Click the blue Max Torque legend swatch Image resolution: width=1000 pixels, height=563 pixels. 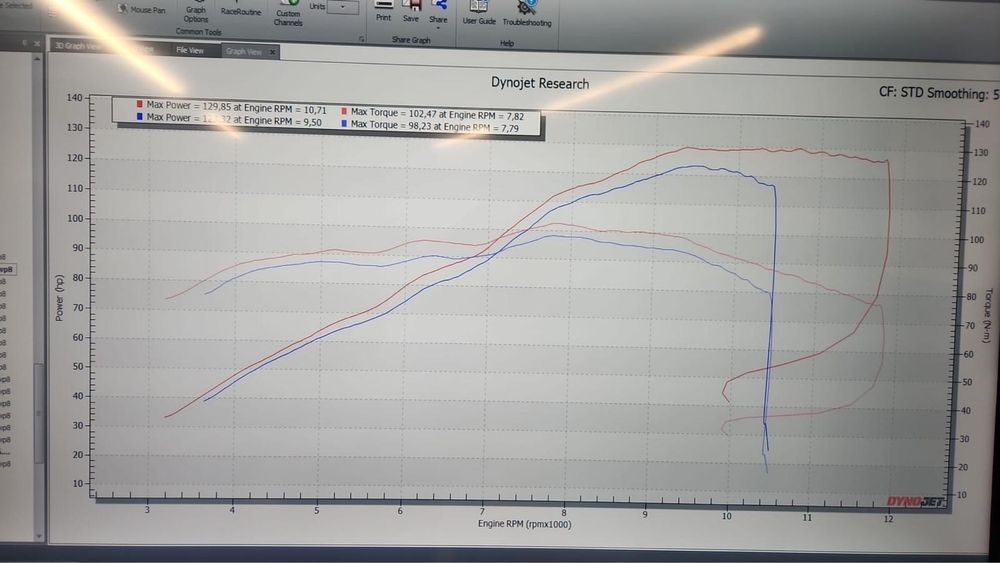point(344,123)
